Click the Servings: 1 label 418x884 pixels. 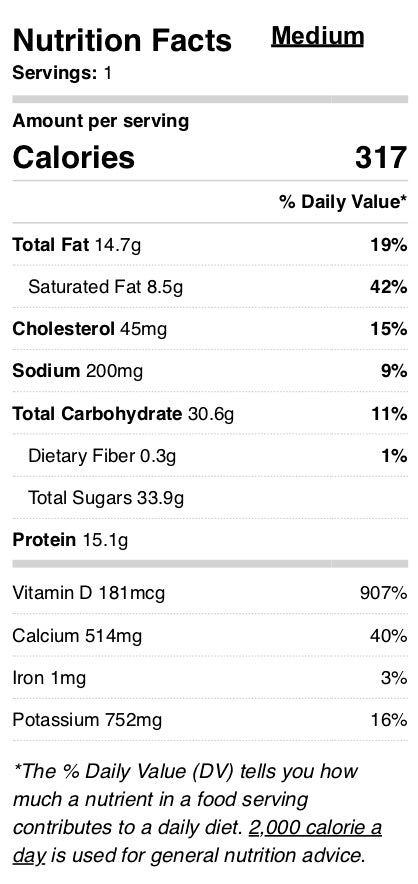(x=62, y=73)
